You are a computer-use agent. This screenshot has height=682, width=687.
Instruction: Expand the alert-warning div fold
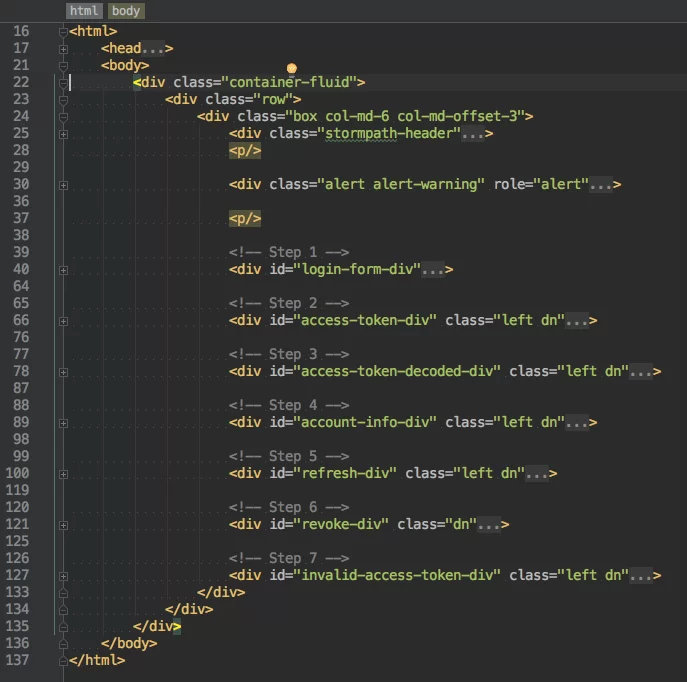tap(63, 185)
